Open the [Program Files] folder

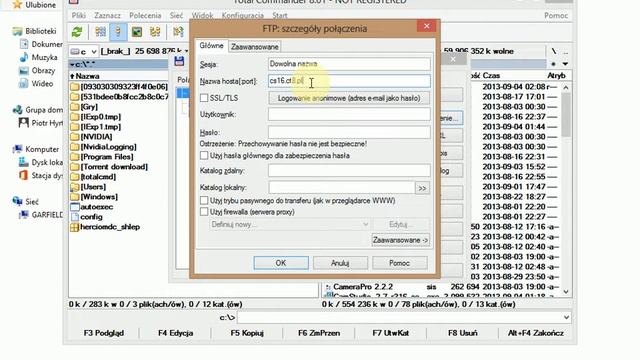[102, 157]
